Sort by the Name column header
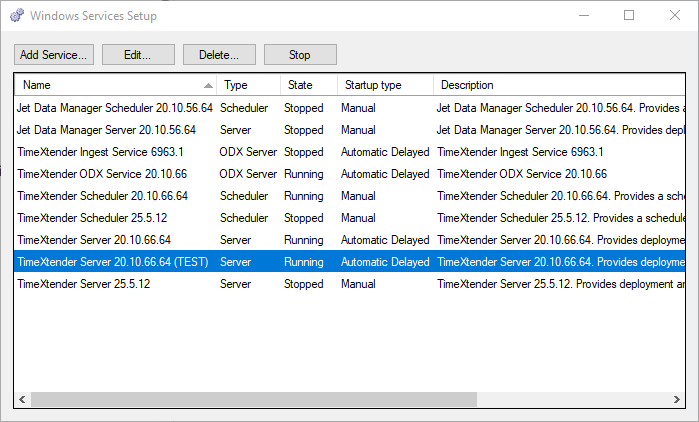 [x=115, y=85]
